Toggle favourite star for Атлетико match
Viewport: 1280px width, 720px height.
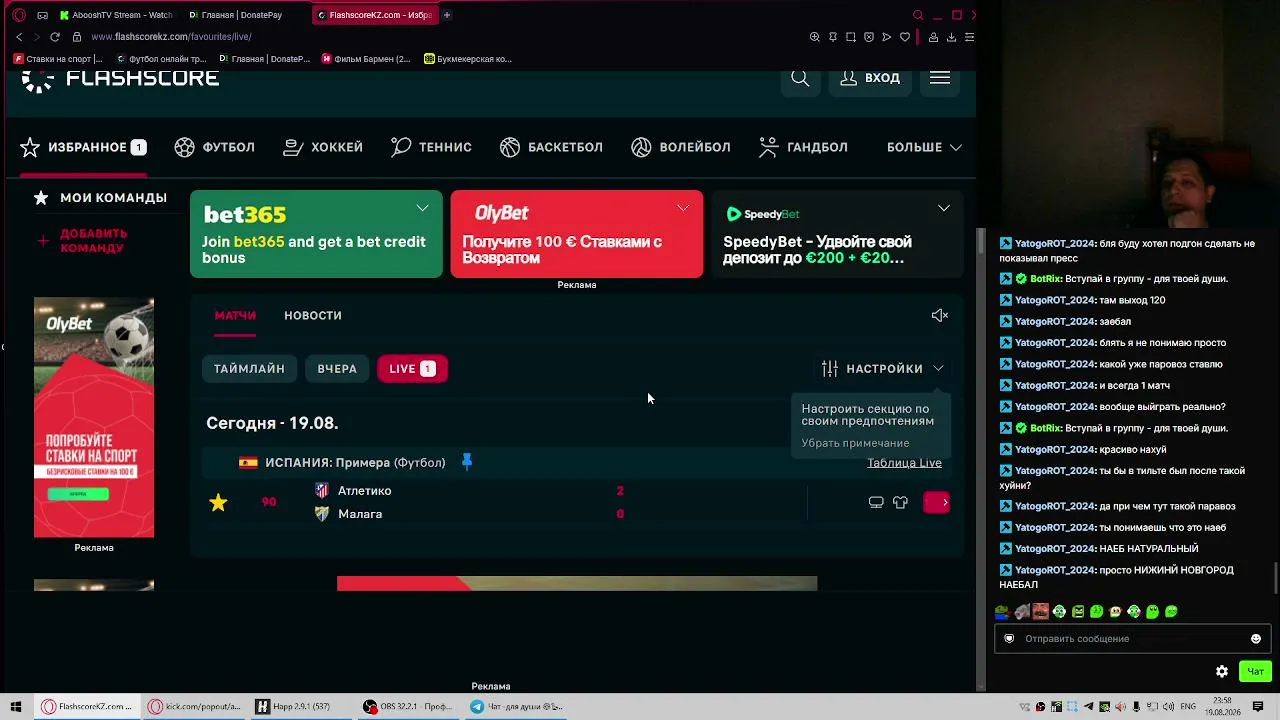tap(218, 502)
